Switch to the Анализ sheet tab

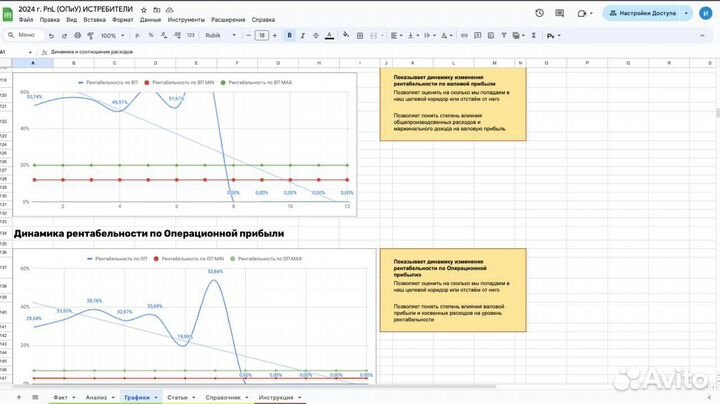[96, 397]
